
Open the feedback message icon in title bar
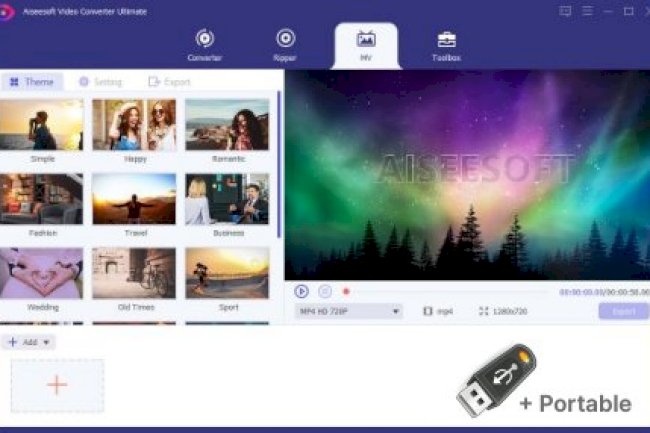[x=565, y=11]
